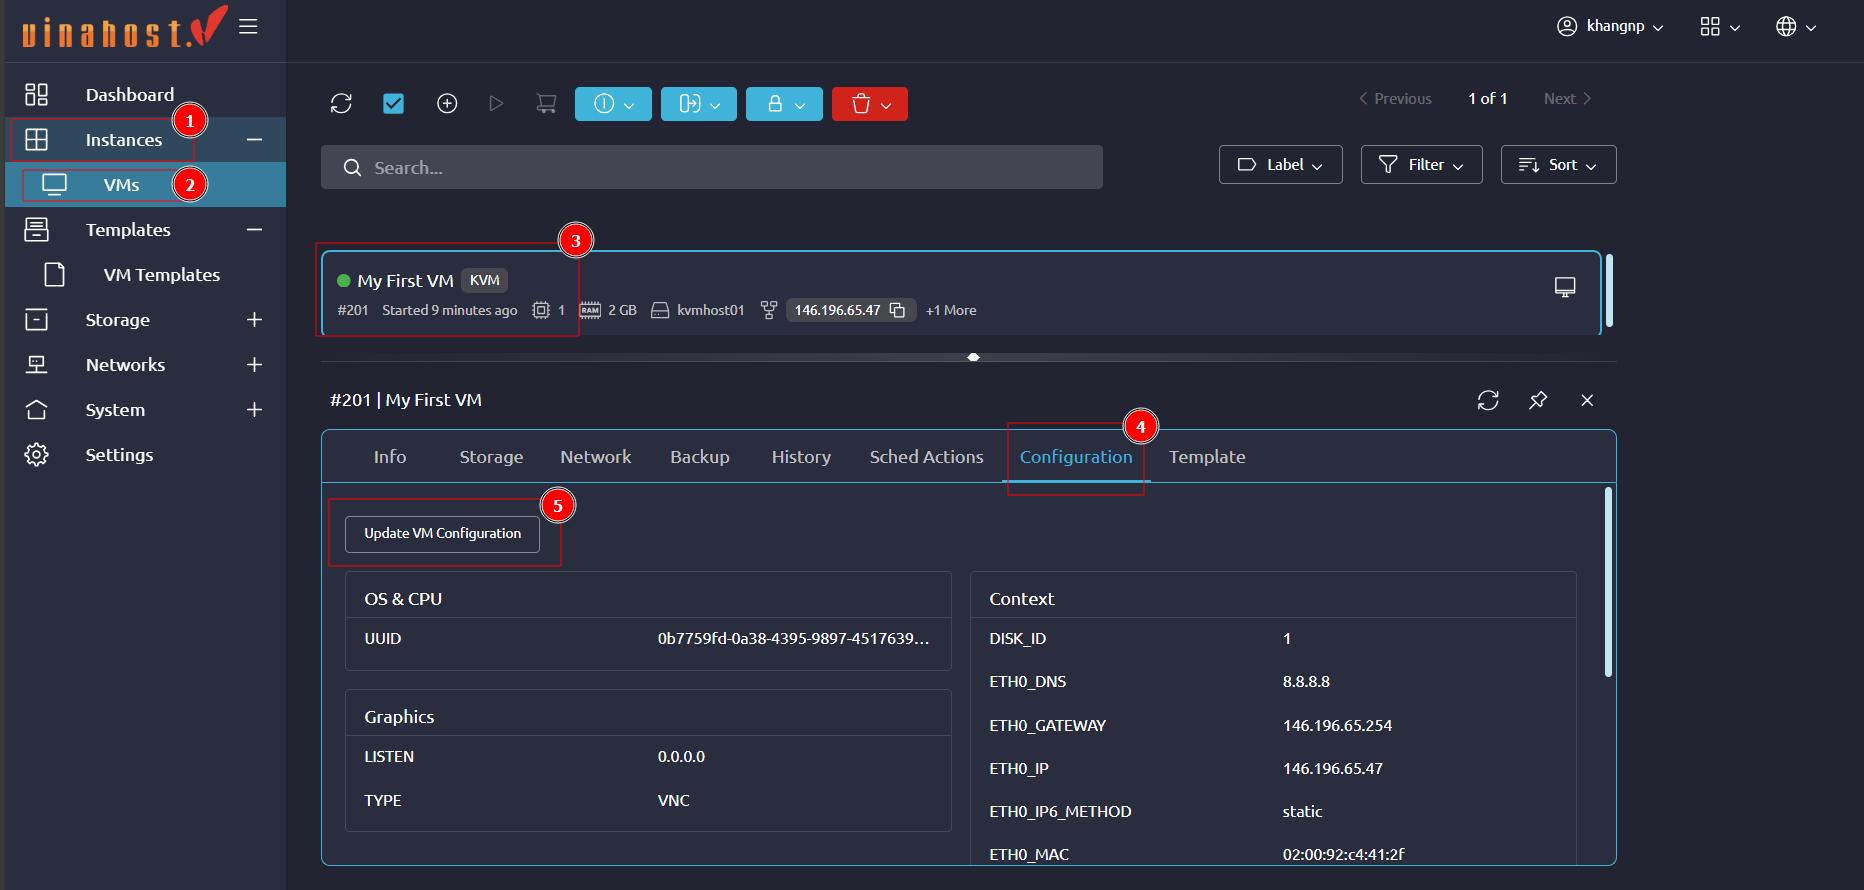Expand the Filter dropdown
1864x890 pixels.
coord(1421,165)
